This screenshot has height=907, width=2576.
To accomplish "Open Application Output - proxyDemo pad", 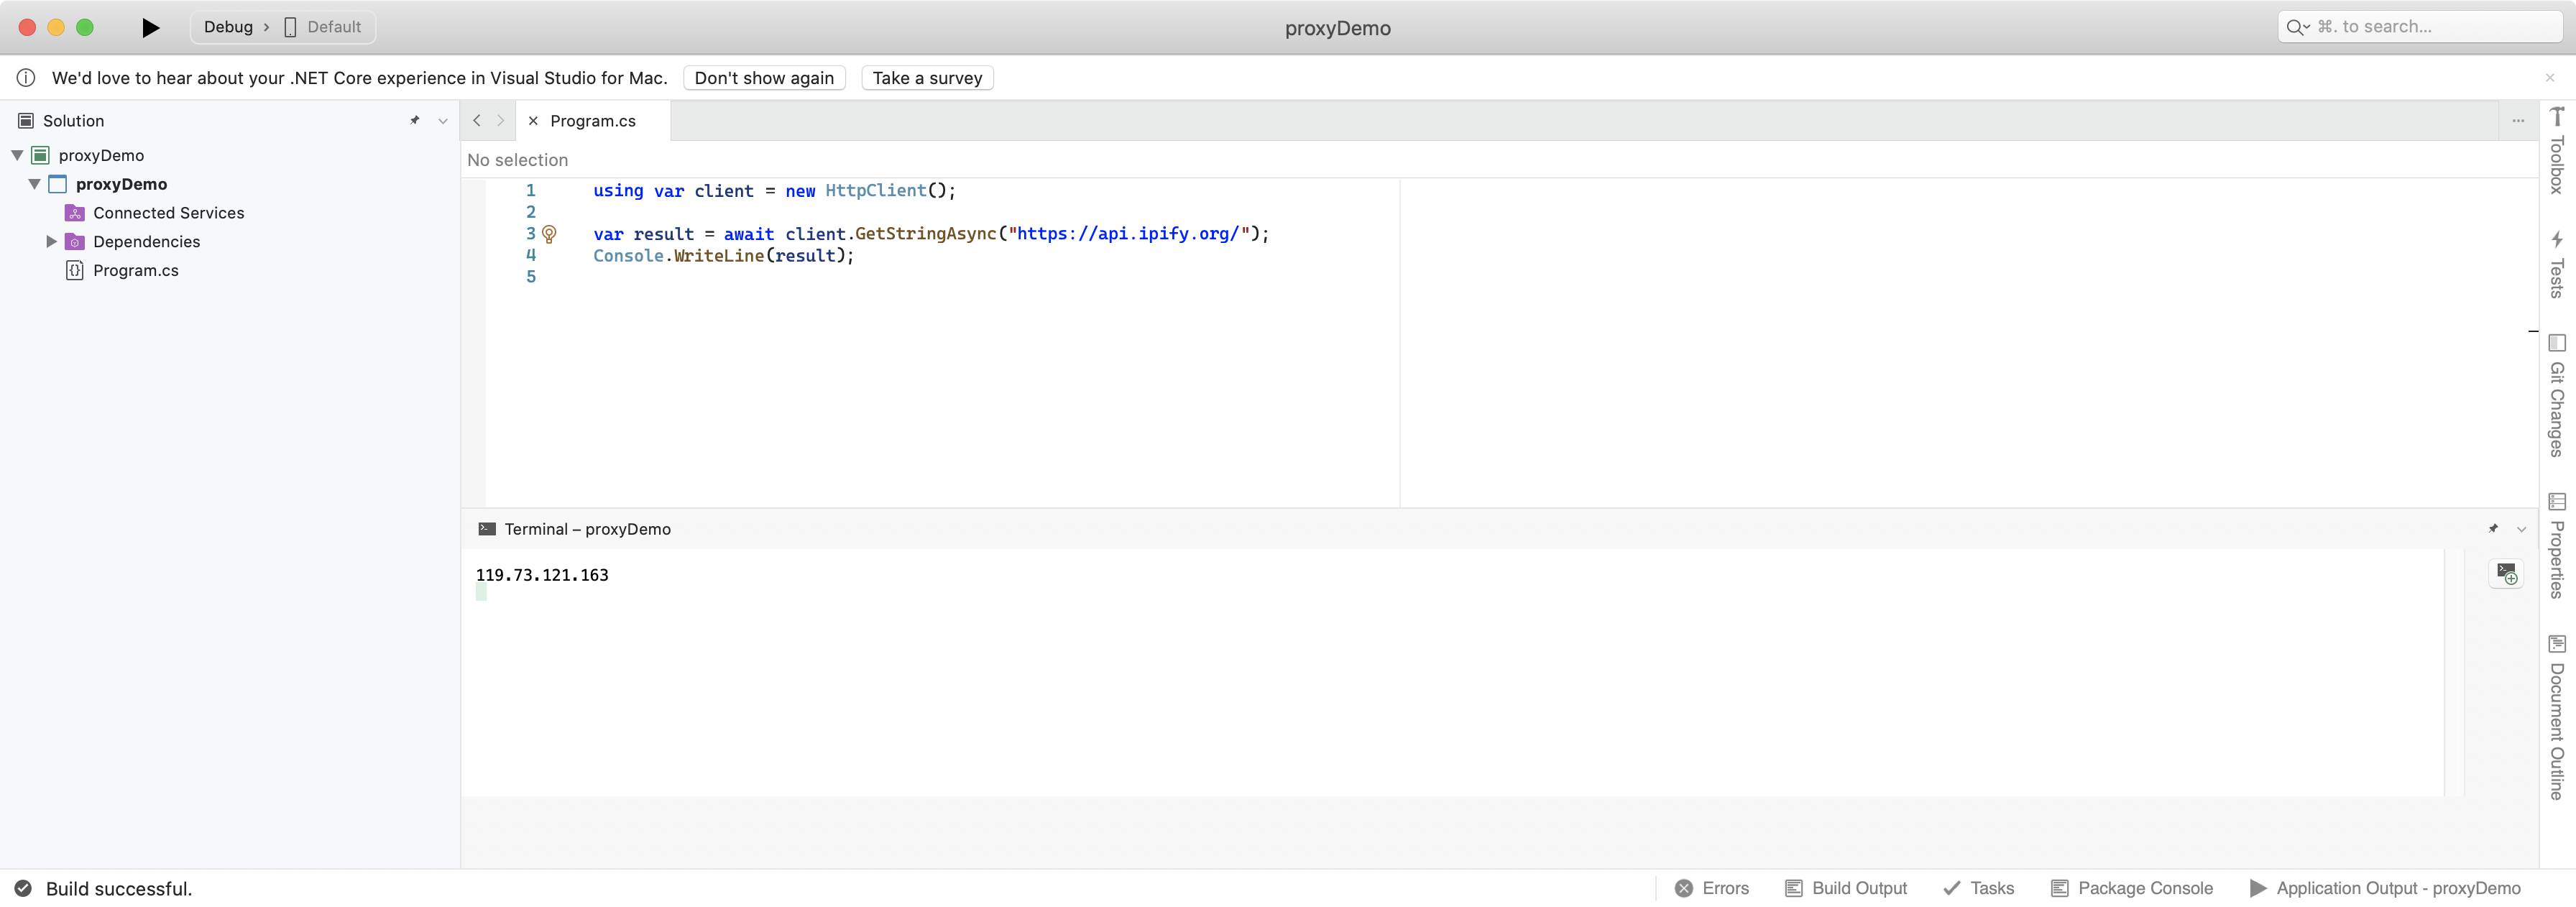I will point(2385,888).
